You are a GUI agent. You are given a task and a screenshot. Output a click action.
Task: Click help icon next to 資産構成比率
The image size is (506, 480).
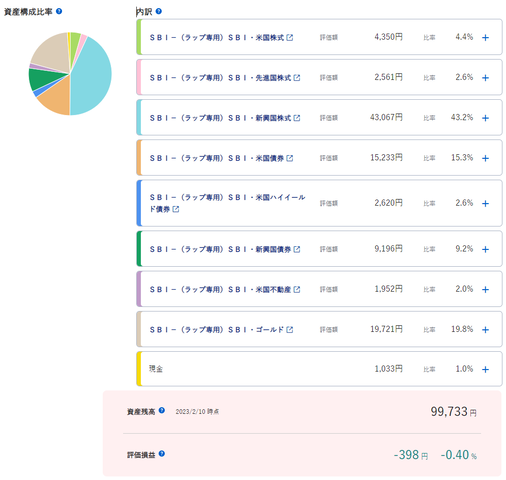click(59, 11)
